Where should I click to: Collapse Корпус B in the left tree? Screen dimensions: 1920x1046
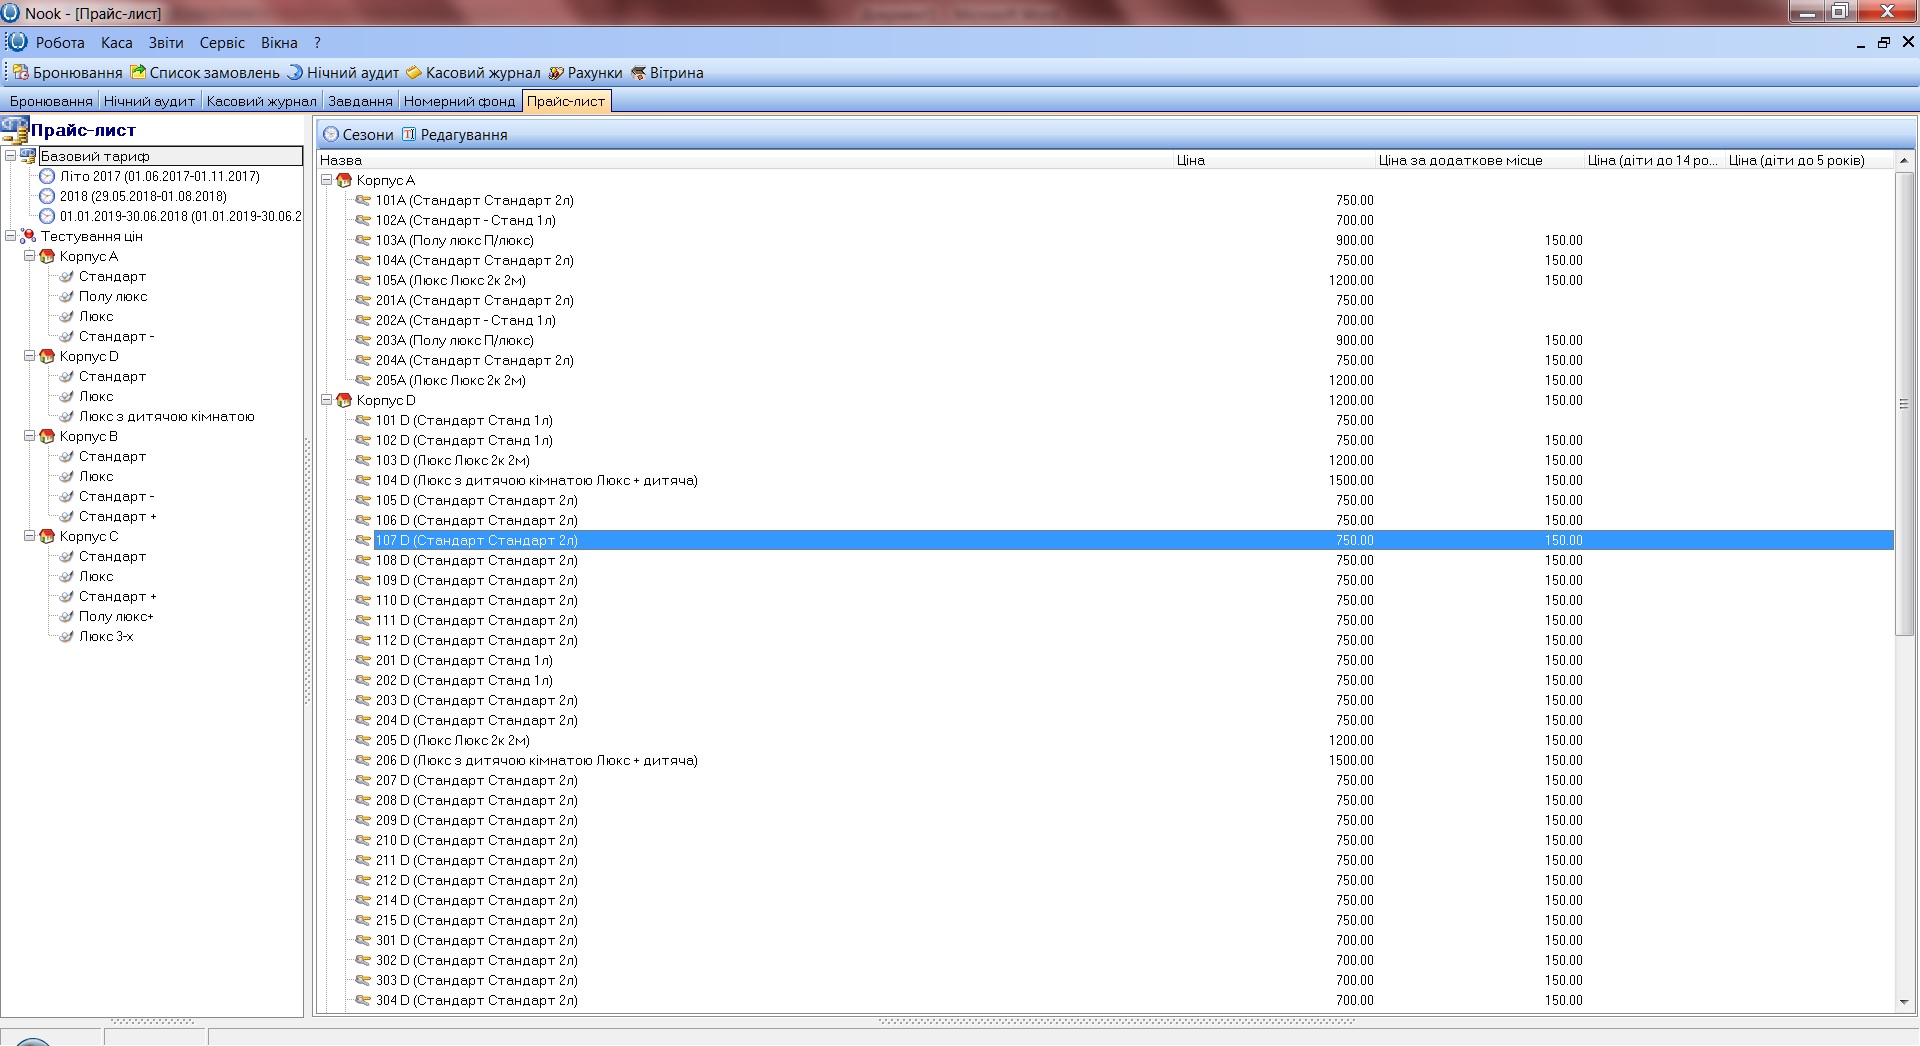(29, 436)
